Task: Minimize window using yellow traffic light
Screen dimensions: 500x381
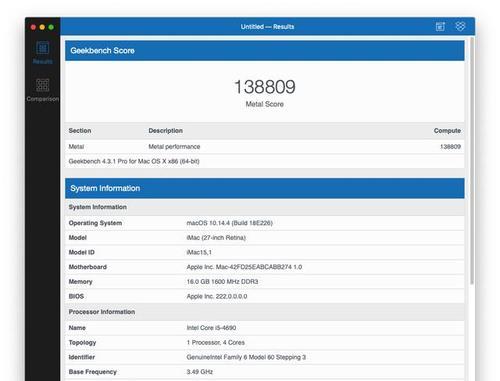Action: click(x=42, y=27)
